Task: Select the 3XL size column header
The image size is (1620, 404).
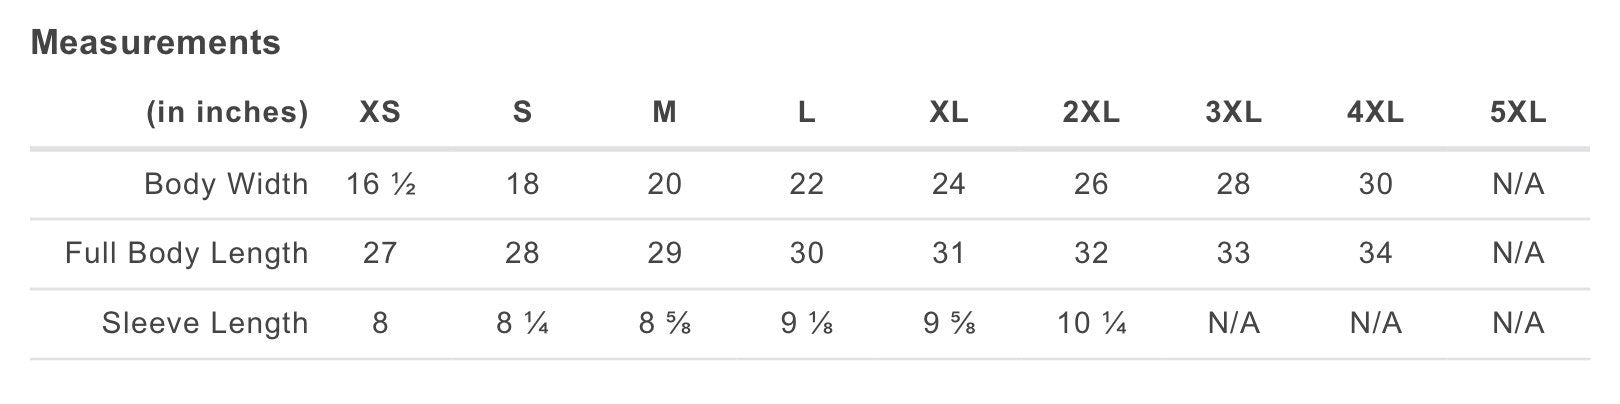Action: 1233,113
